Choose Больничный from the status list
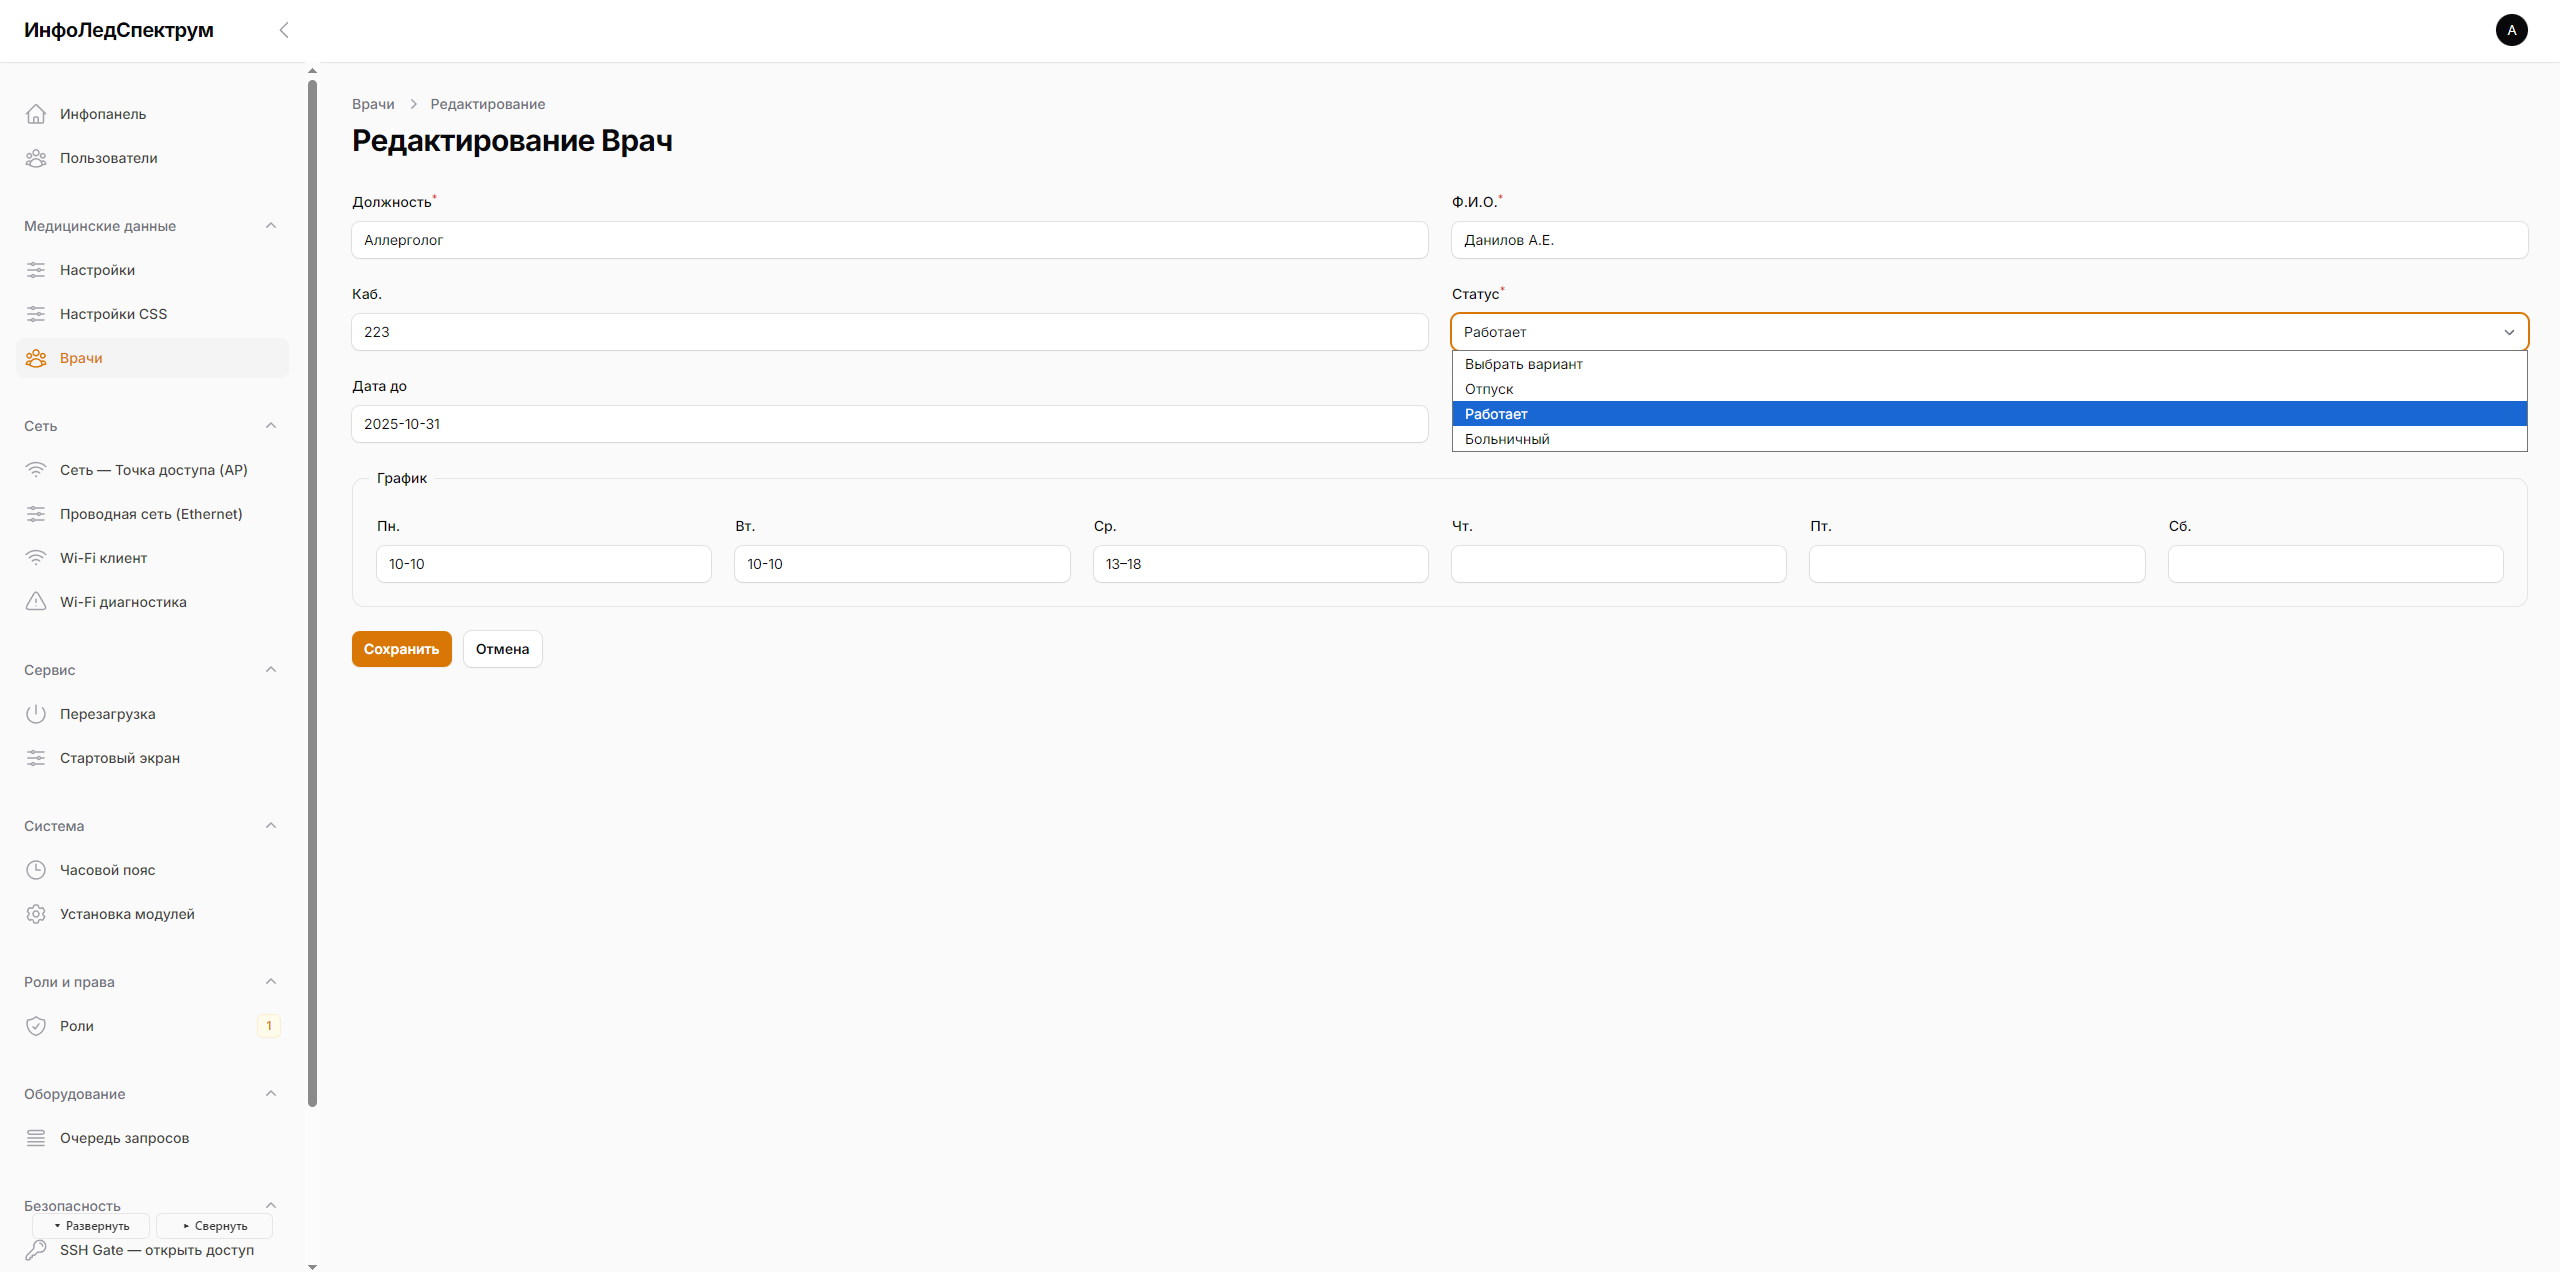2560x1272 pixels. click(x=1507, y=439)
